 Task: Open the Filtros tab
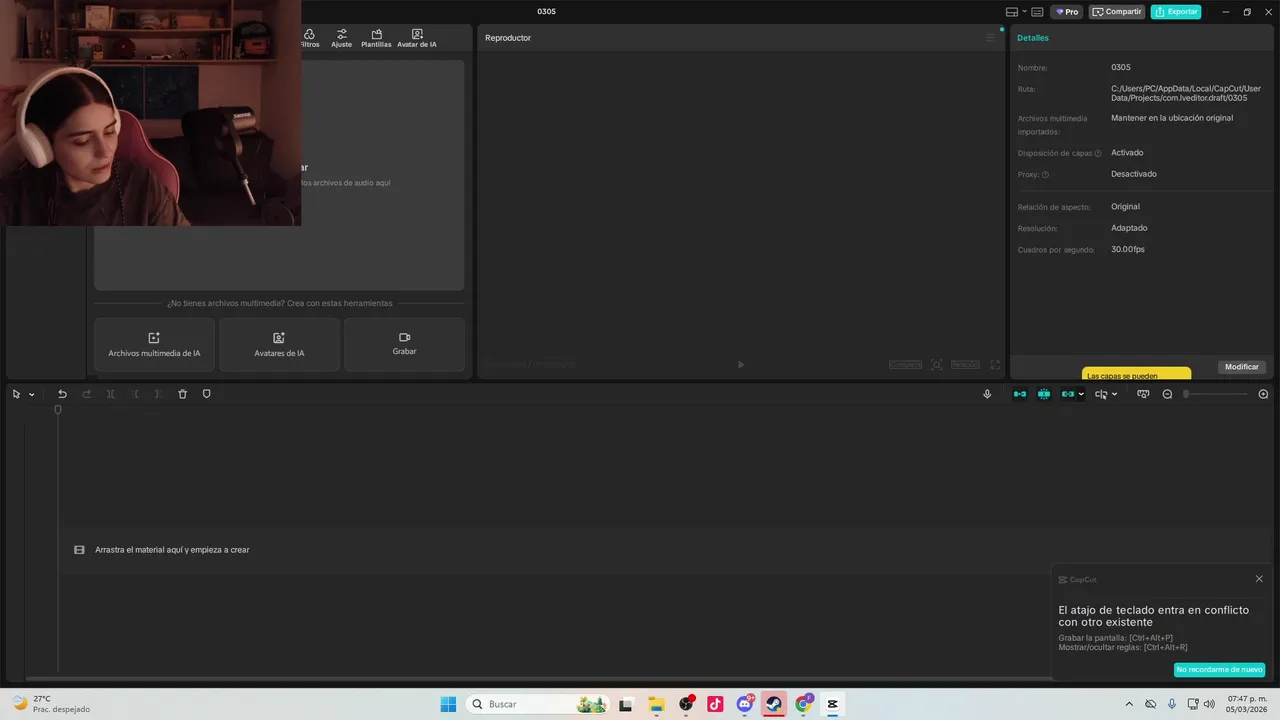coord(309,38)
